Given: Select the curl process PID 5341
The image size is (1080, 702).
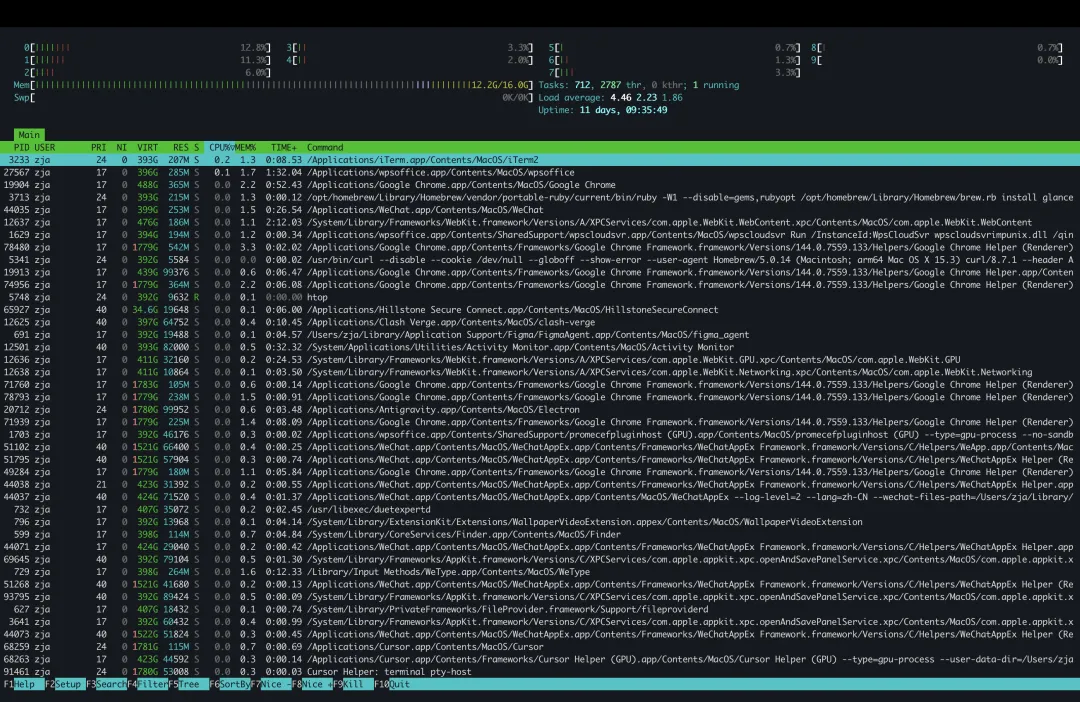Looking at the screenshot, I should 540,260.
